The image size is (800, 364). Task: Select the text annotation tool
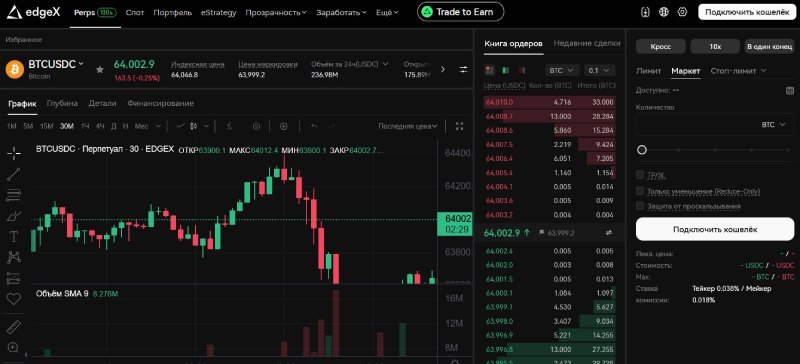[14, 236]
